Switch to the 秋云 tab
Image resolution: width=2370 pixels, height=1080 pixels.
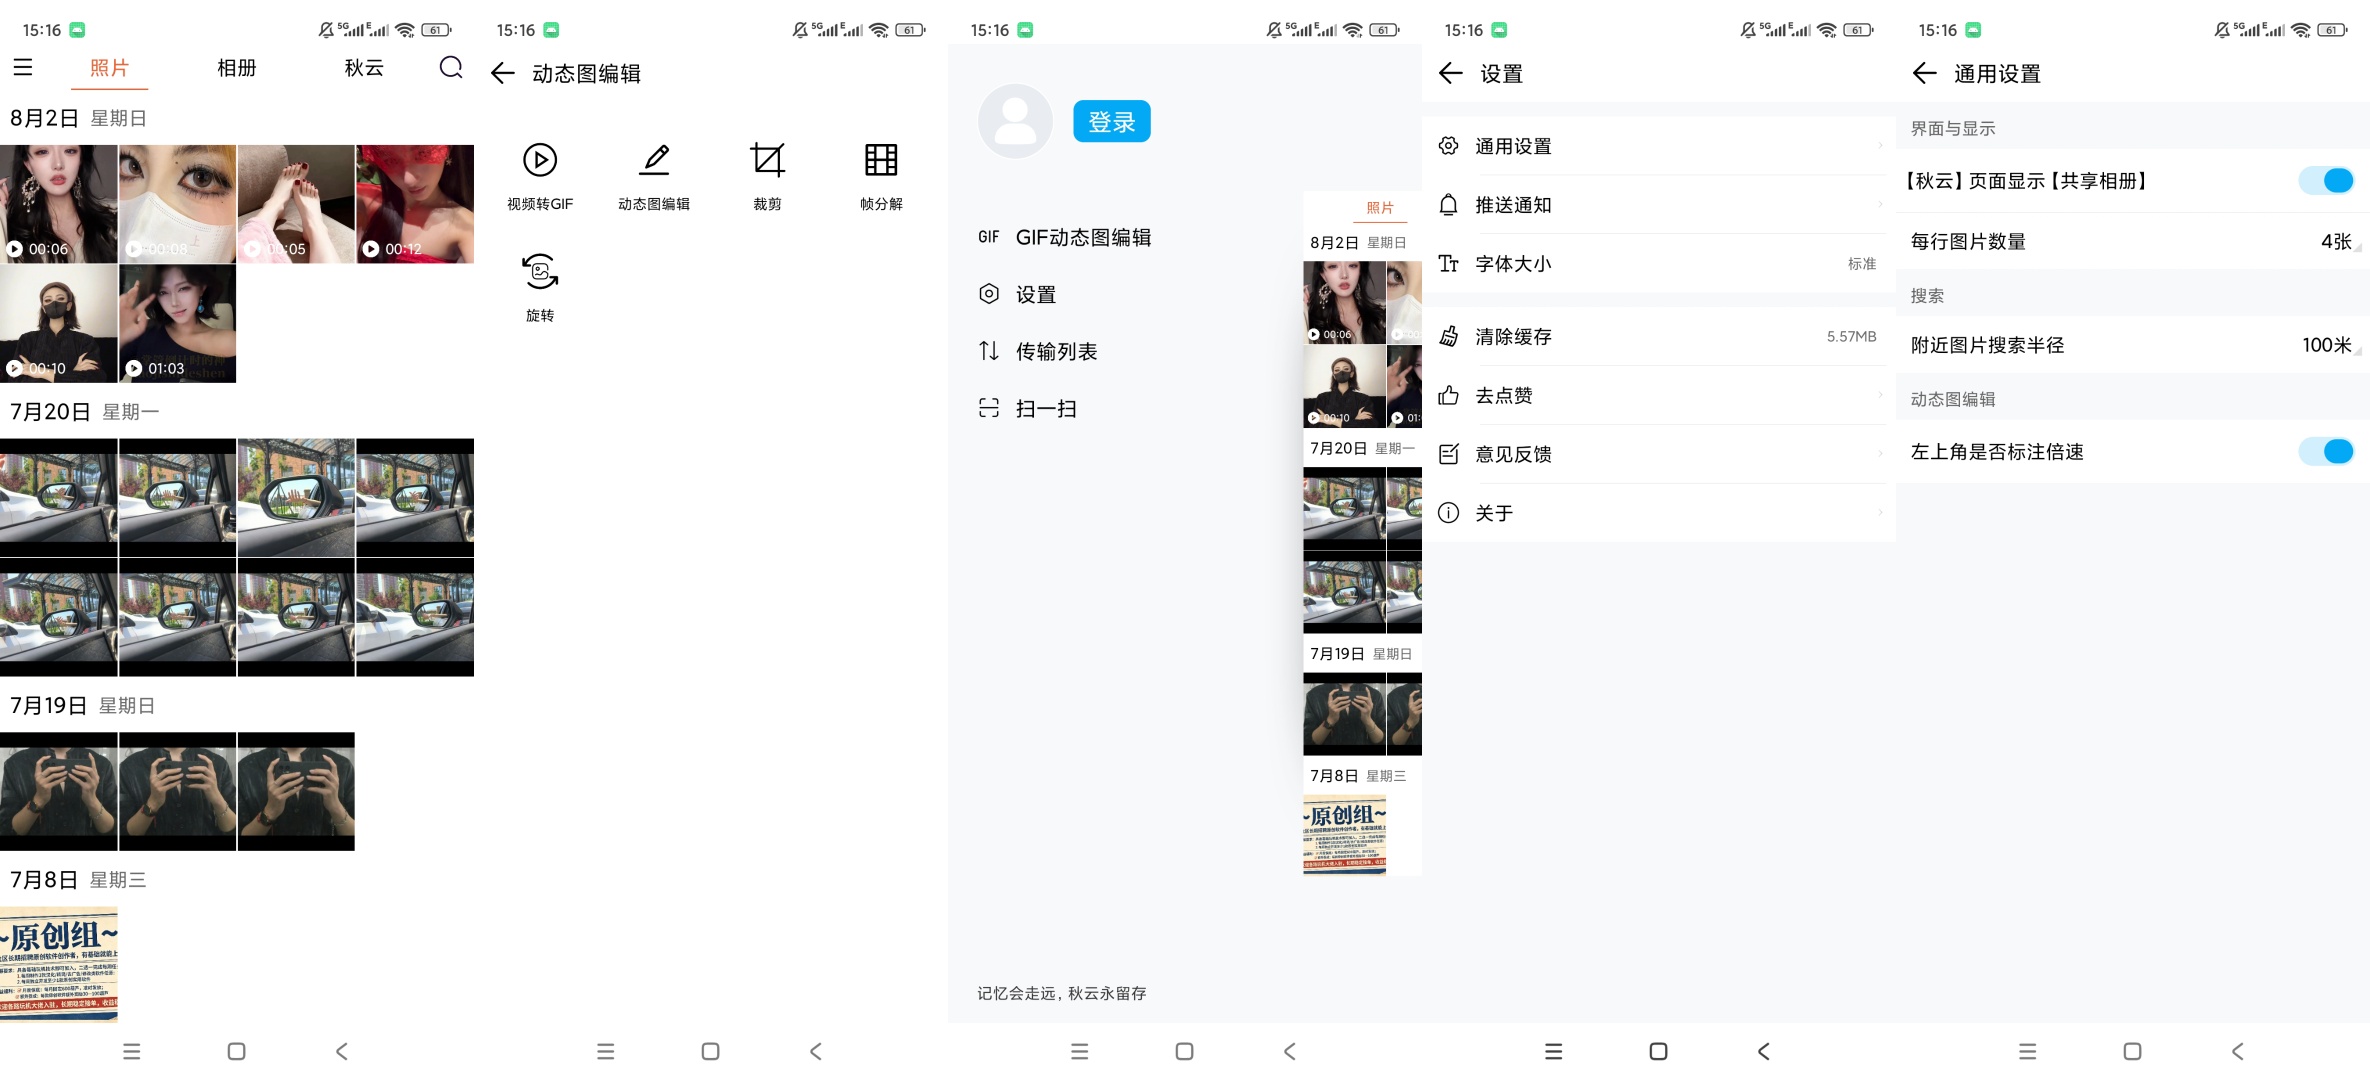click(x=364, y=67)
